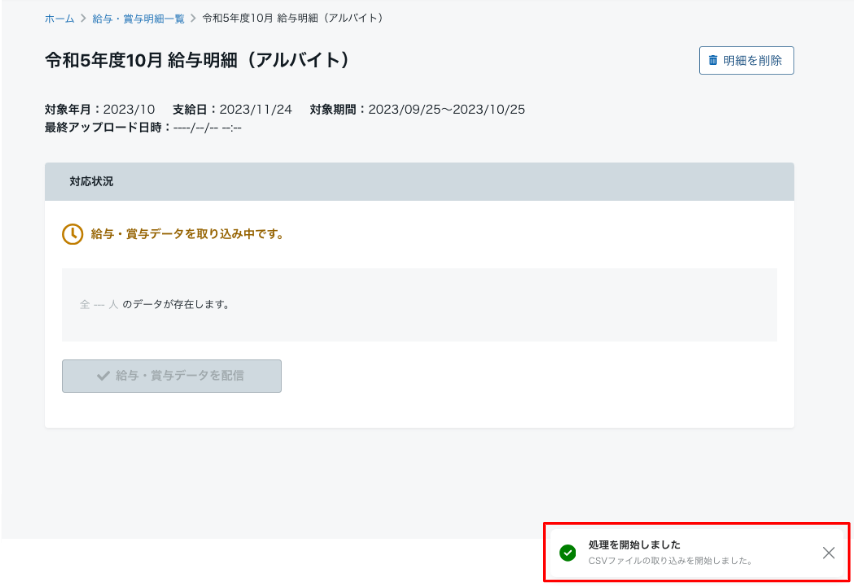Click the green checkmark icon in the notification
Screen dimensions: 856x587
coord(568,553)
